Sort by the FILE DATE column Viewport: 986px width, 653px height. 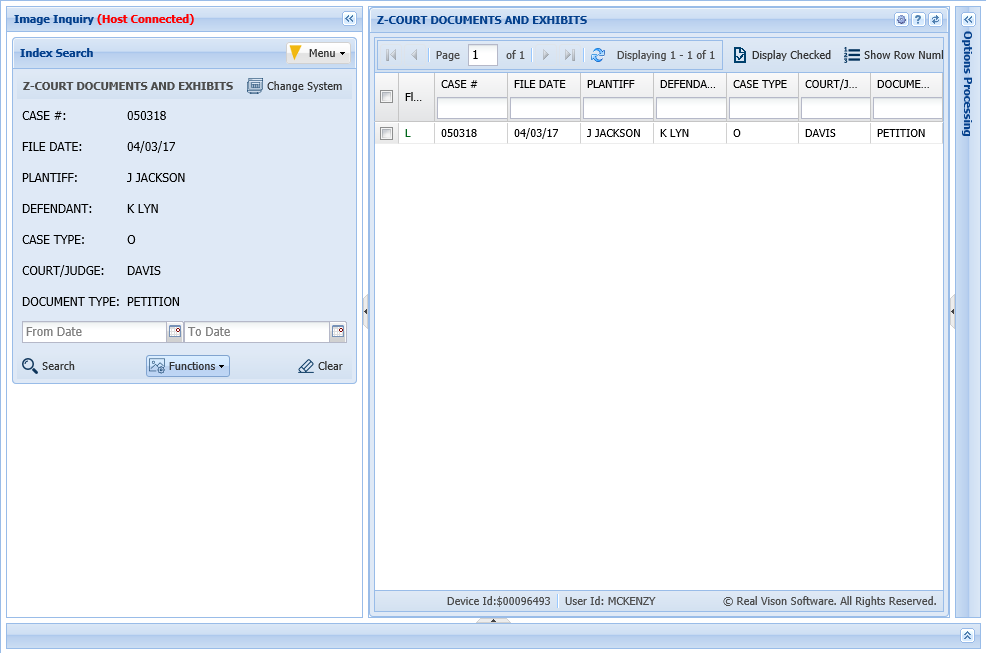[x=544, y=84]
